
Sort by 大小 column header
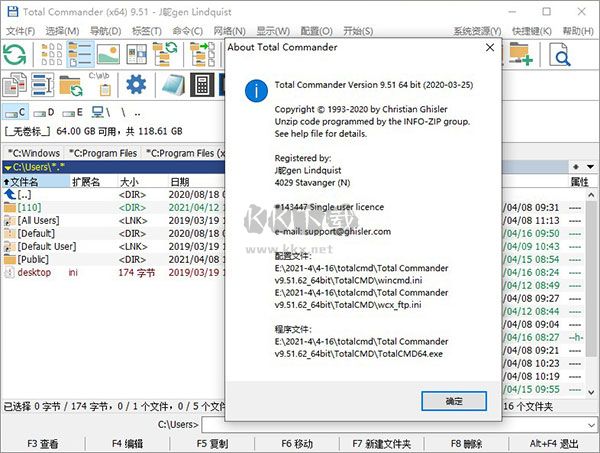click(142, 182)
